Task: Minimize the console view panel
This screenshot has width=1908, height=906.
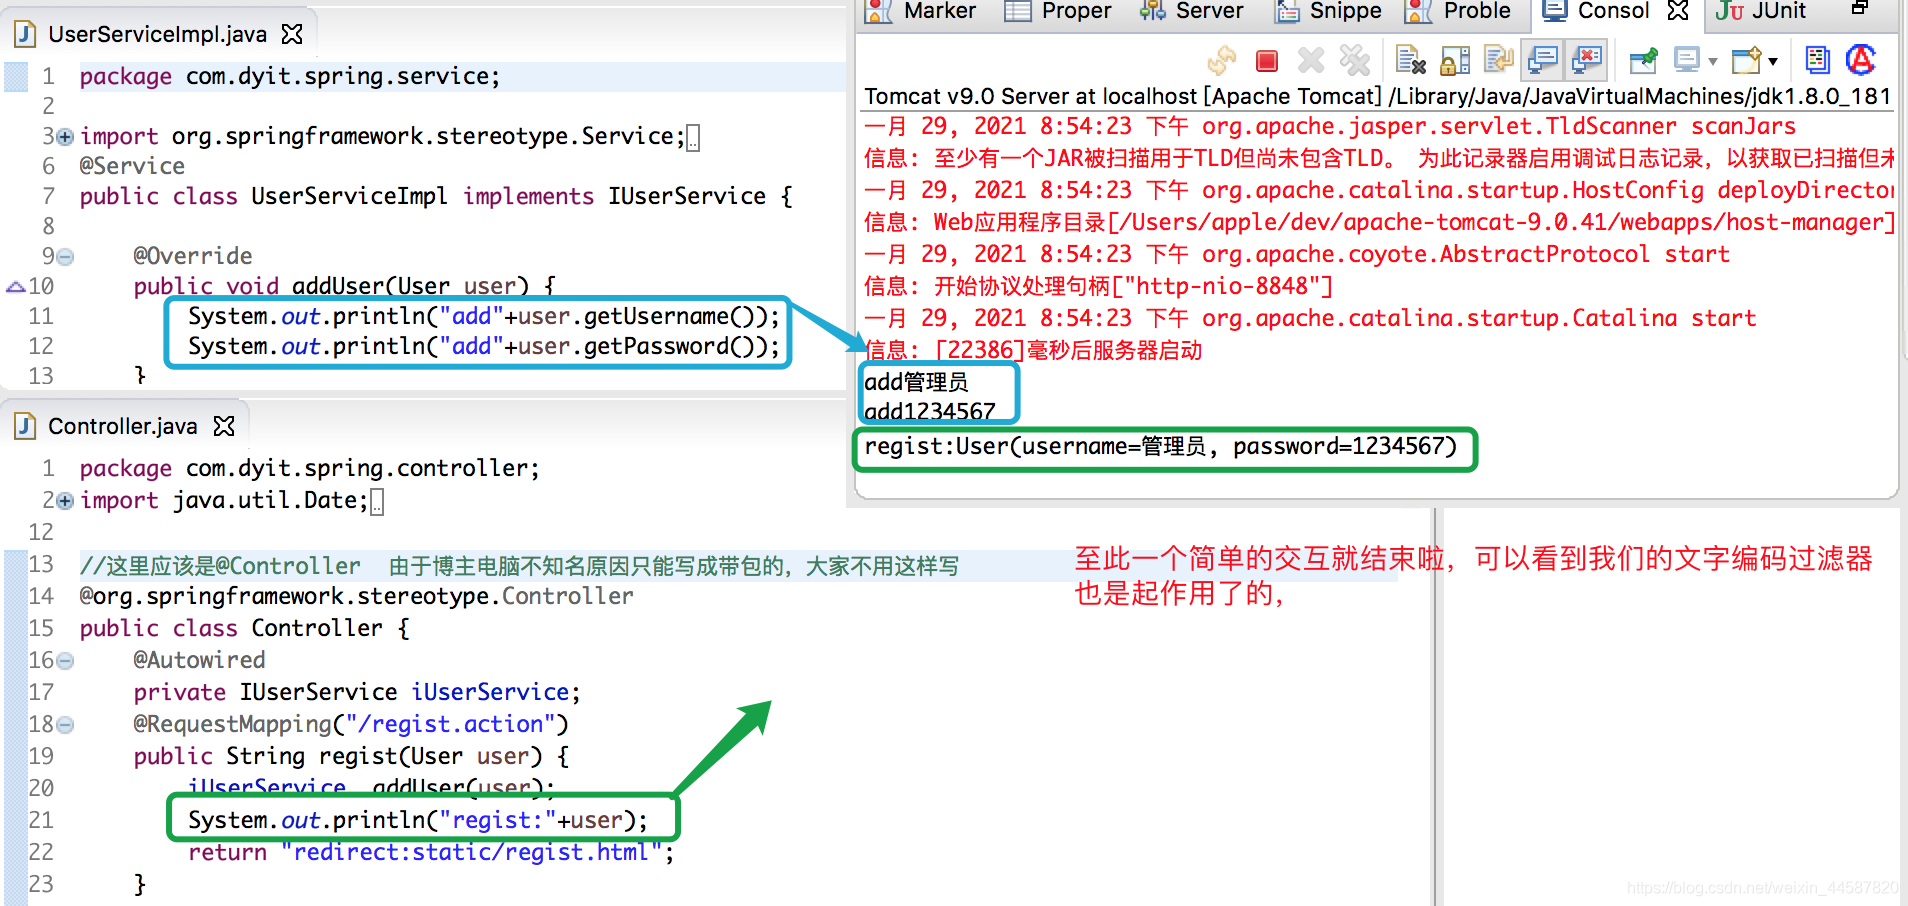Action: (1860, 8)
